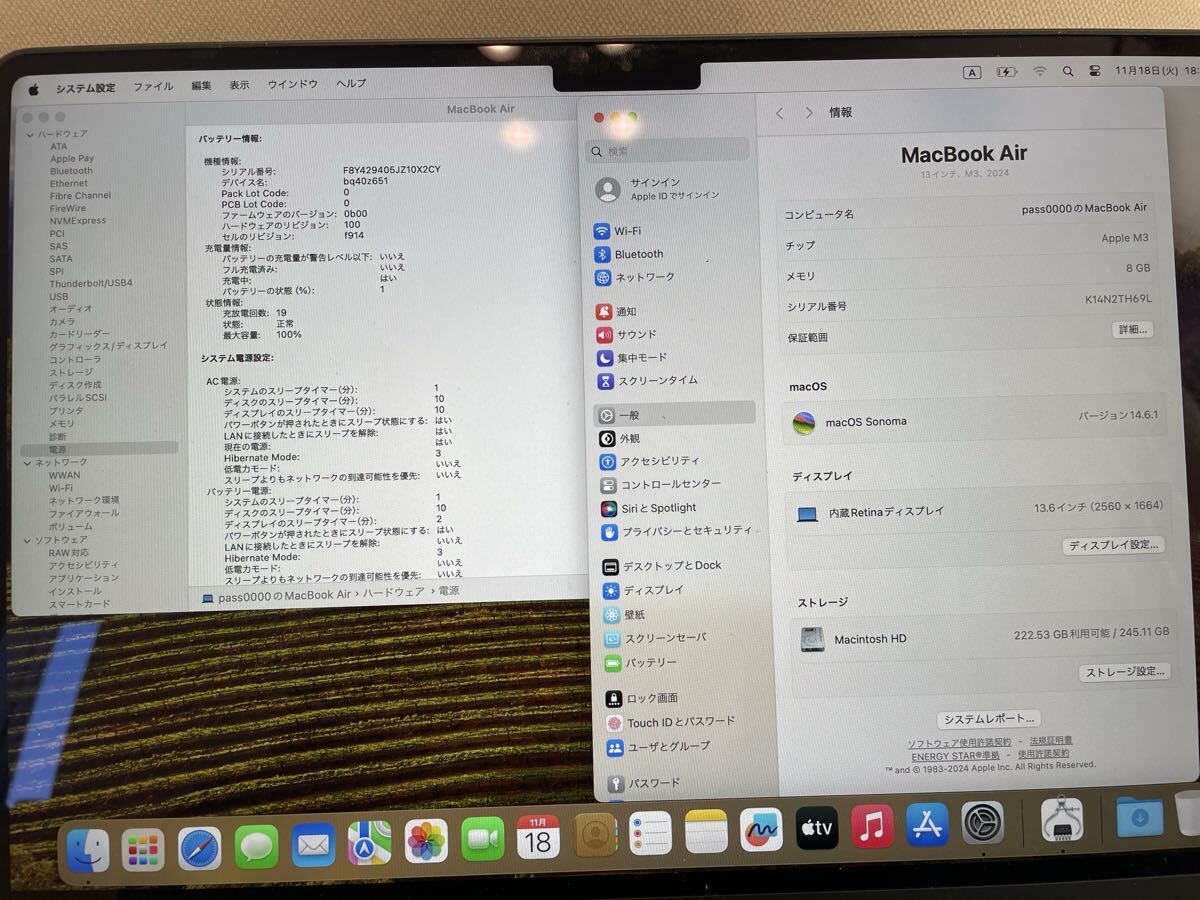Screen dimensions: 1200x900
Task: Click the input source A icon in menu bar
Action: pos(972,72)
